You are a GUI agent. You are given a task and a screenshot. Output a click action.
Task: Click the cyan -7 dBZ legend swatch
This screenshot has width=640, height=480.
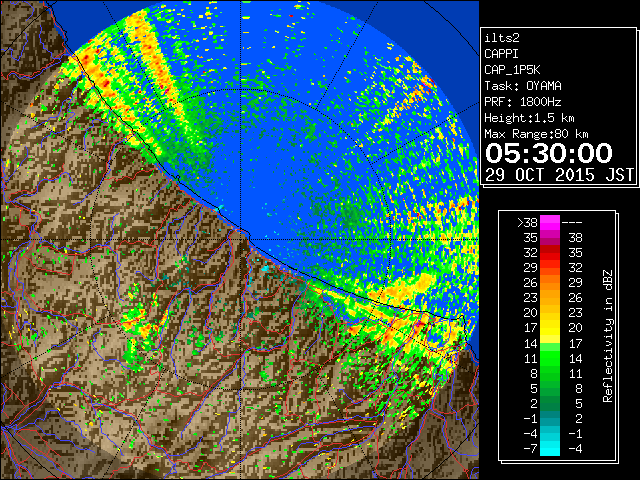(x=550, y=448)
